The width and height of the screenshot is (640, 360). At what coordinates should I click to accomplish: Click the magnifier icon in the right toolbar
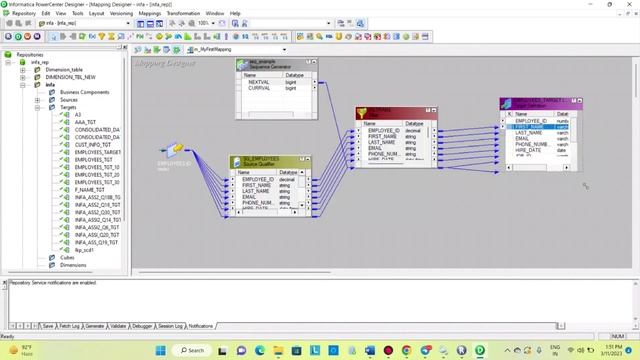[319, 37]
